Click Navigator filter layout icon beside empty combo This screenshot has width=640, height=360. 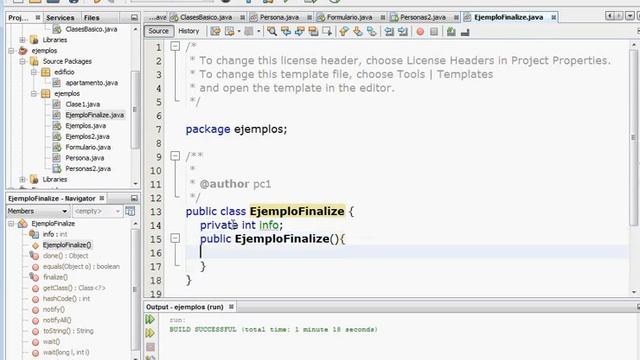click(130, 211)
